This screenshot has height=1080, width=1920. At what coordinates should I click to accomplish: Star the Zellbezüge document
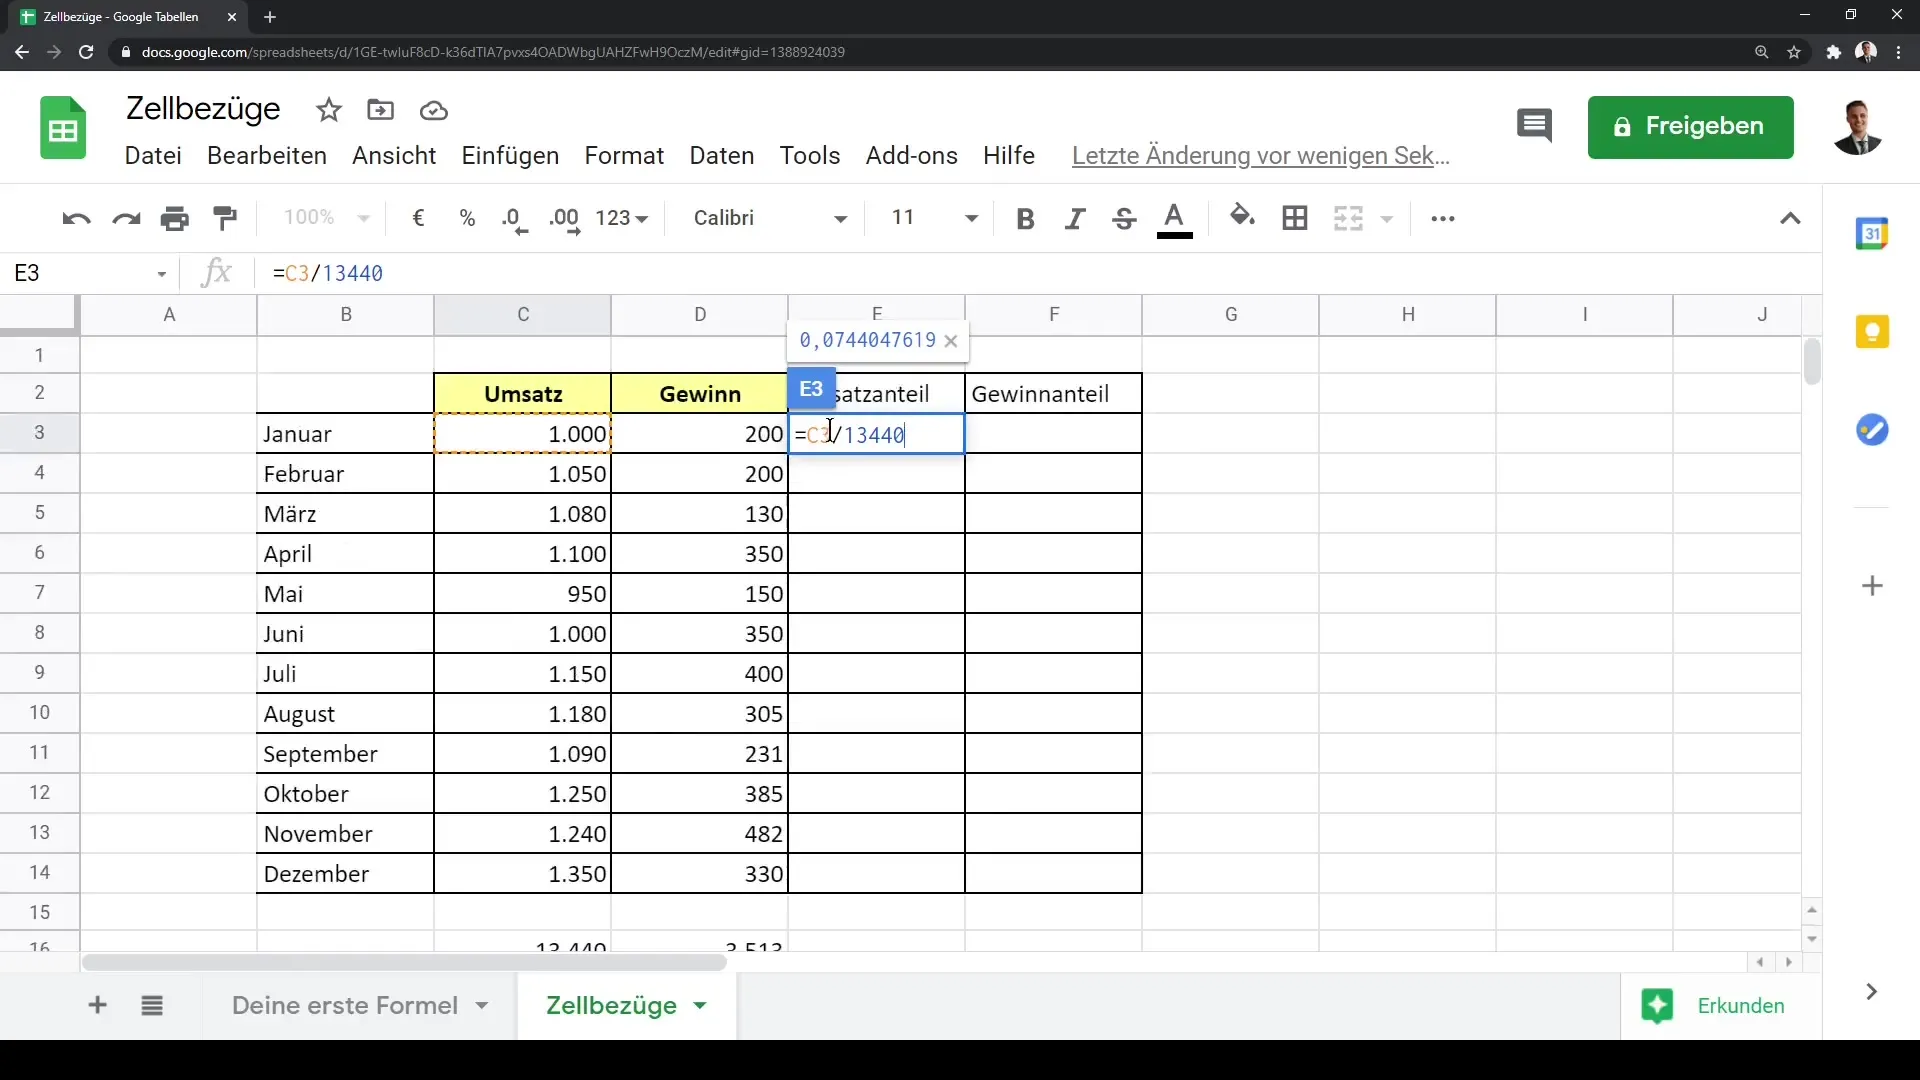328,110
